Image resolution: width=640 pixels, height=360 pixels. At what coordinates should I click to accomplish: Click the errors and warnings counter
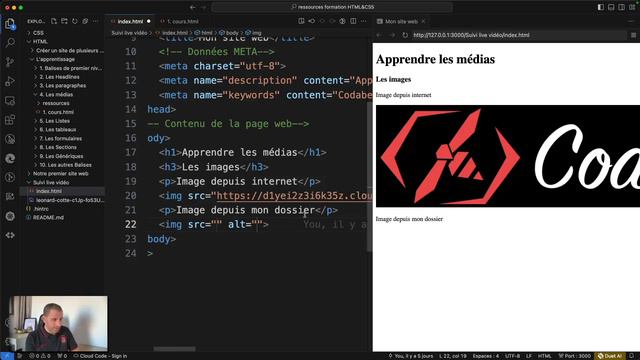[x=40, y=356]
